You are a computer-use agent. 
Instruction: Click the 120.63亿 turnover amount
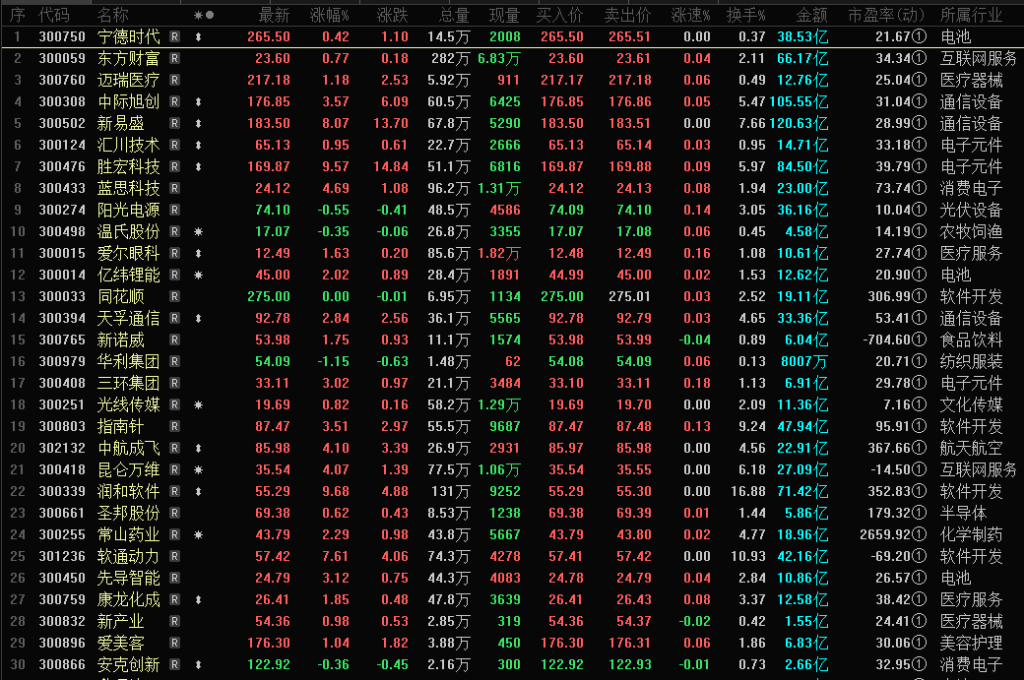(799, 123)
